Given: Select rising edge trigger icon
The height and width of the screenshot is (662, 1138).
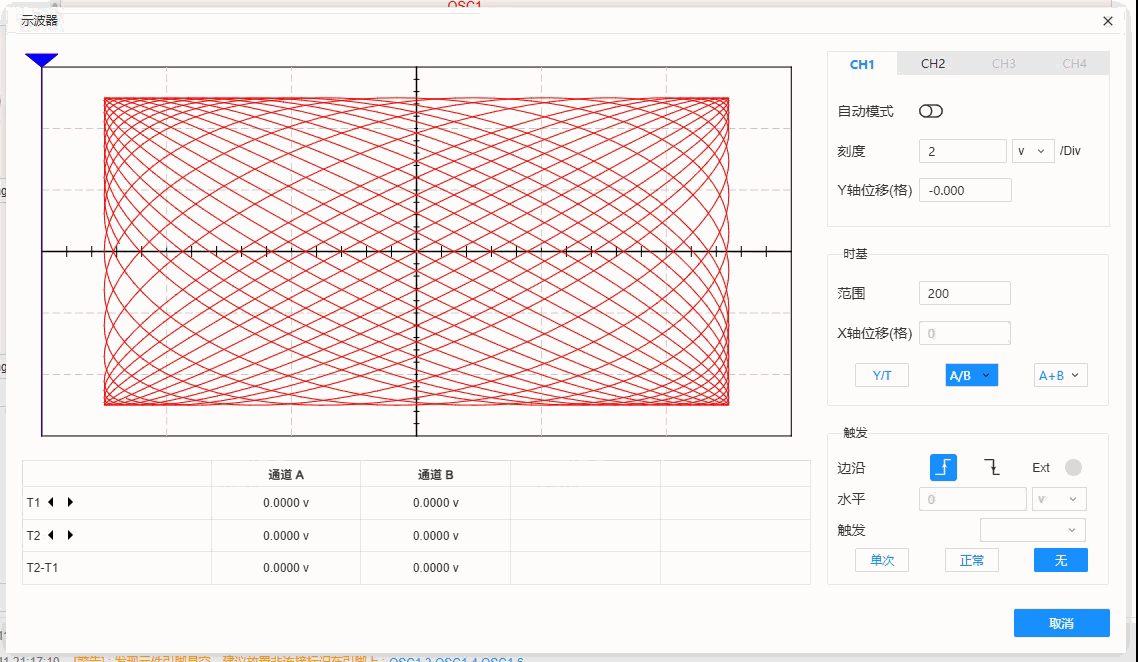Looking at the screenshot, I should (x=943, y=467).
